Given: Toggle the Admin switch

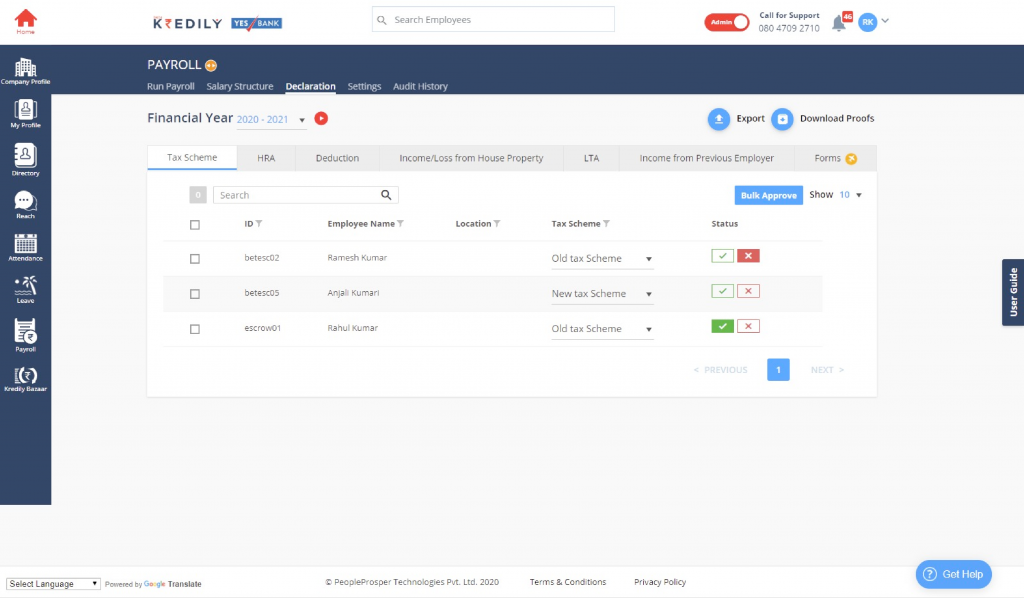Looking at the screenshot, I should [726, 22].
